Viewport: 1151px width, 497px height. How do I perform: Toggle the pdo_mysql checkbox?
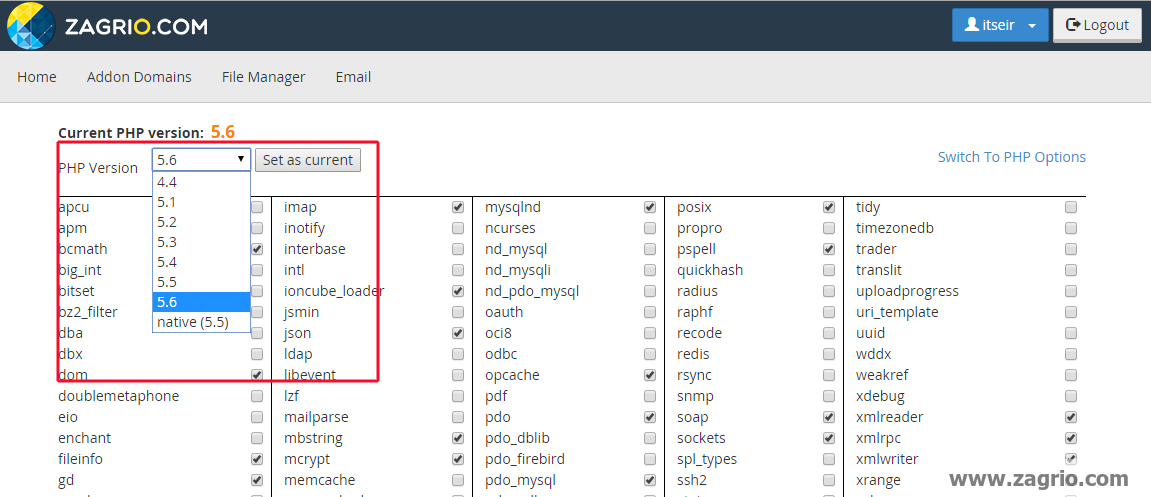tap(650, 480)
